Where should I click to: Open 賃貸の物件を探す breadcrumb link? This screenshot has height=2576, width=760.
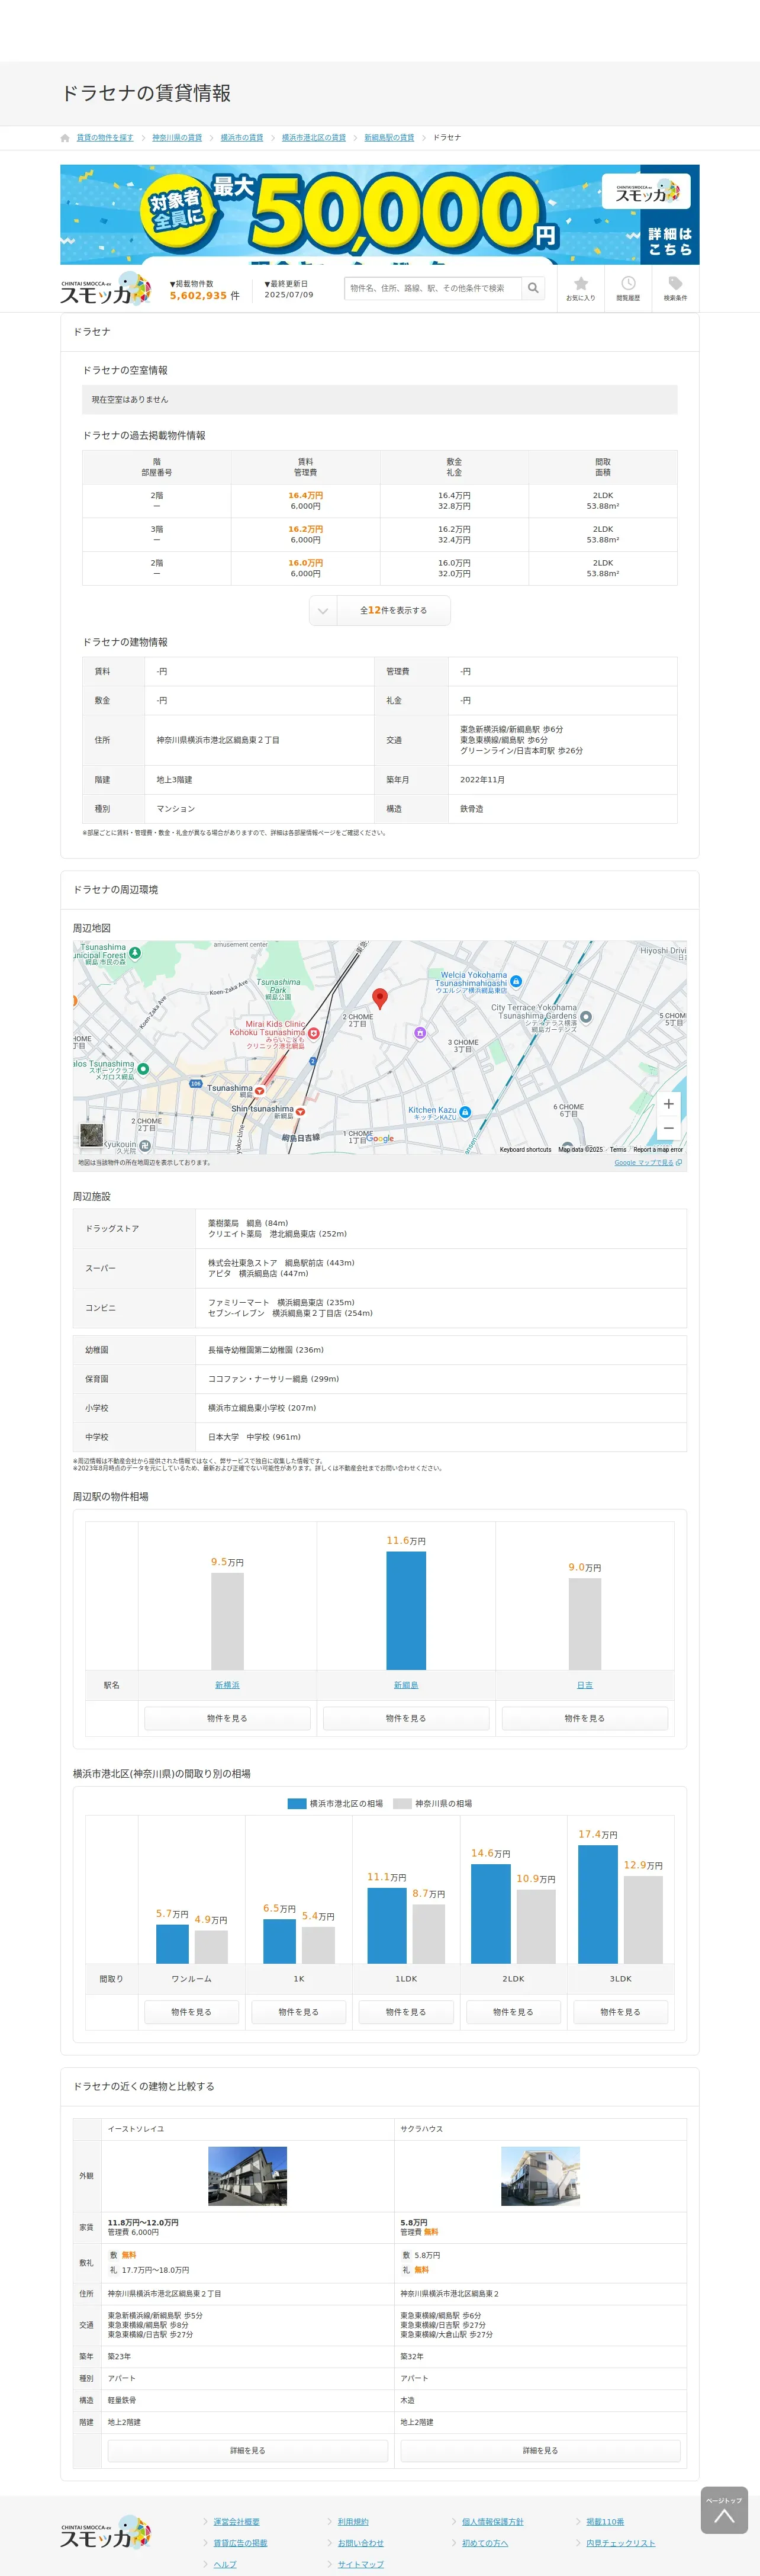(x=105, y=138)
